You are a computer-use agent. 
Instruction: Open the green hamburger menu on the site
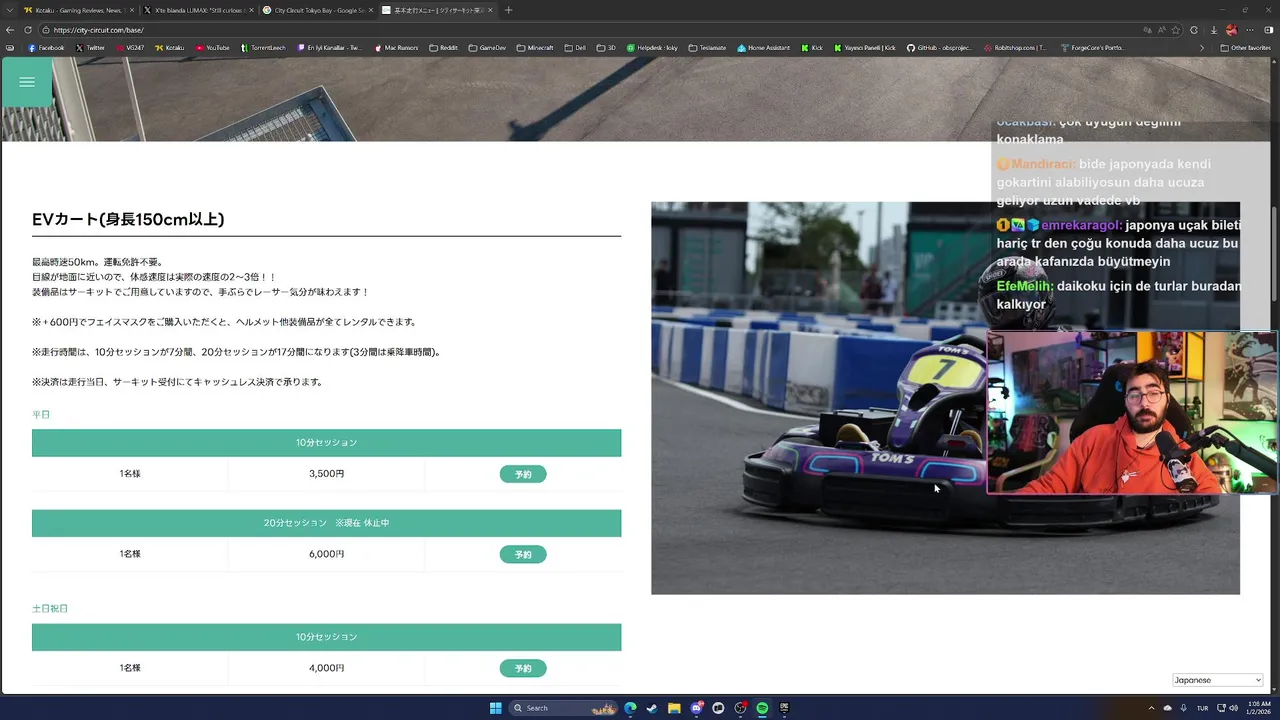click(27, 82)
